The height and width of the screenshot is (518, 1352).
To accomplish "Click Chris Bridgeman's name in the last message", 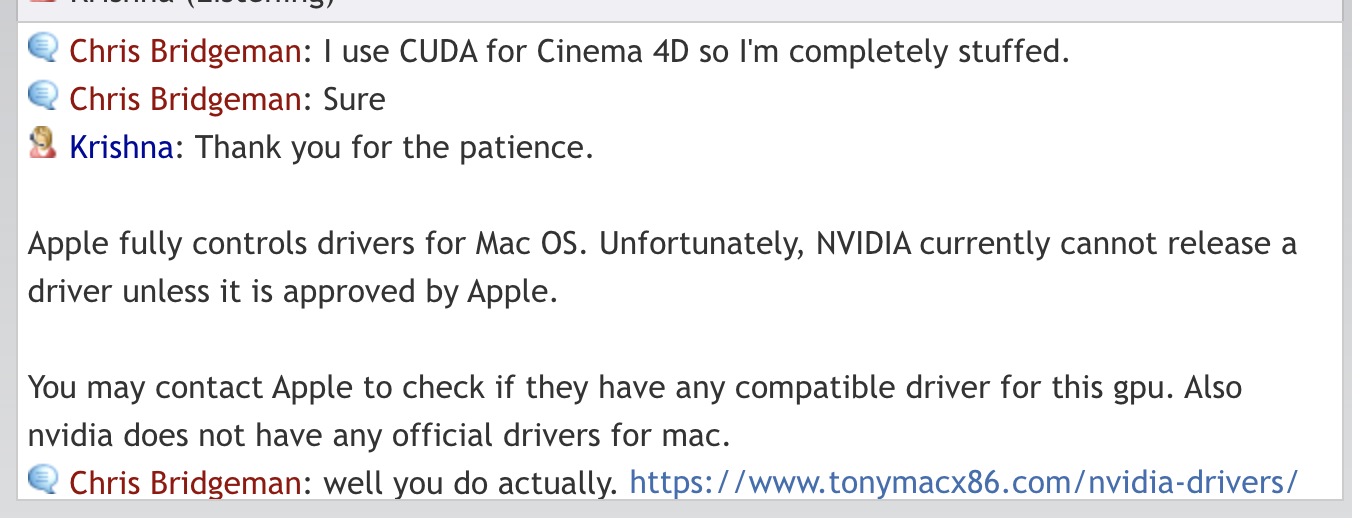I will [x=185, y=483].
